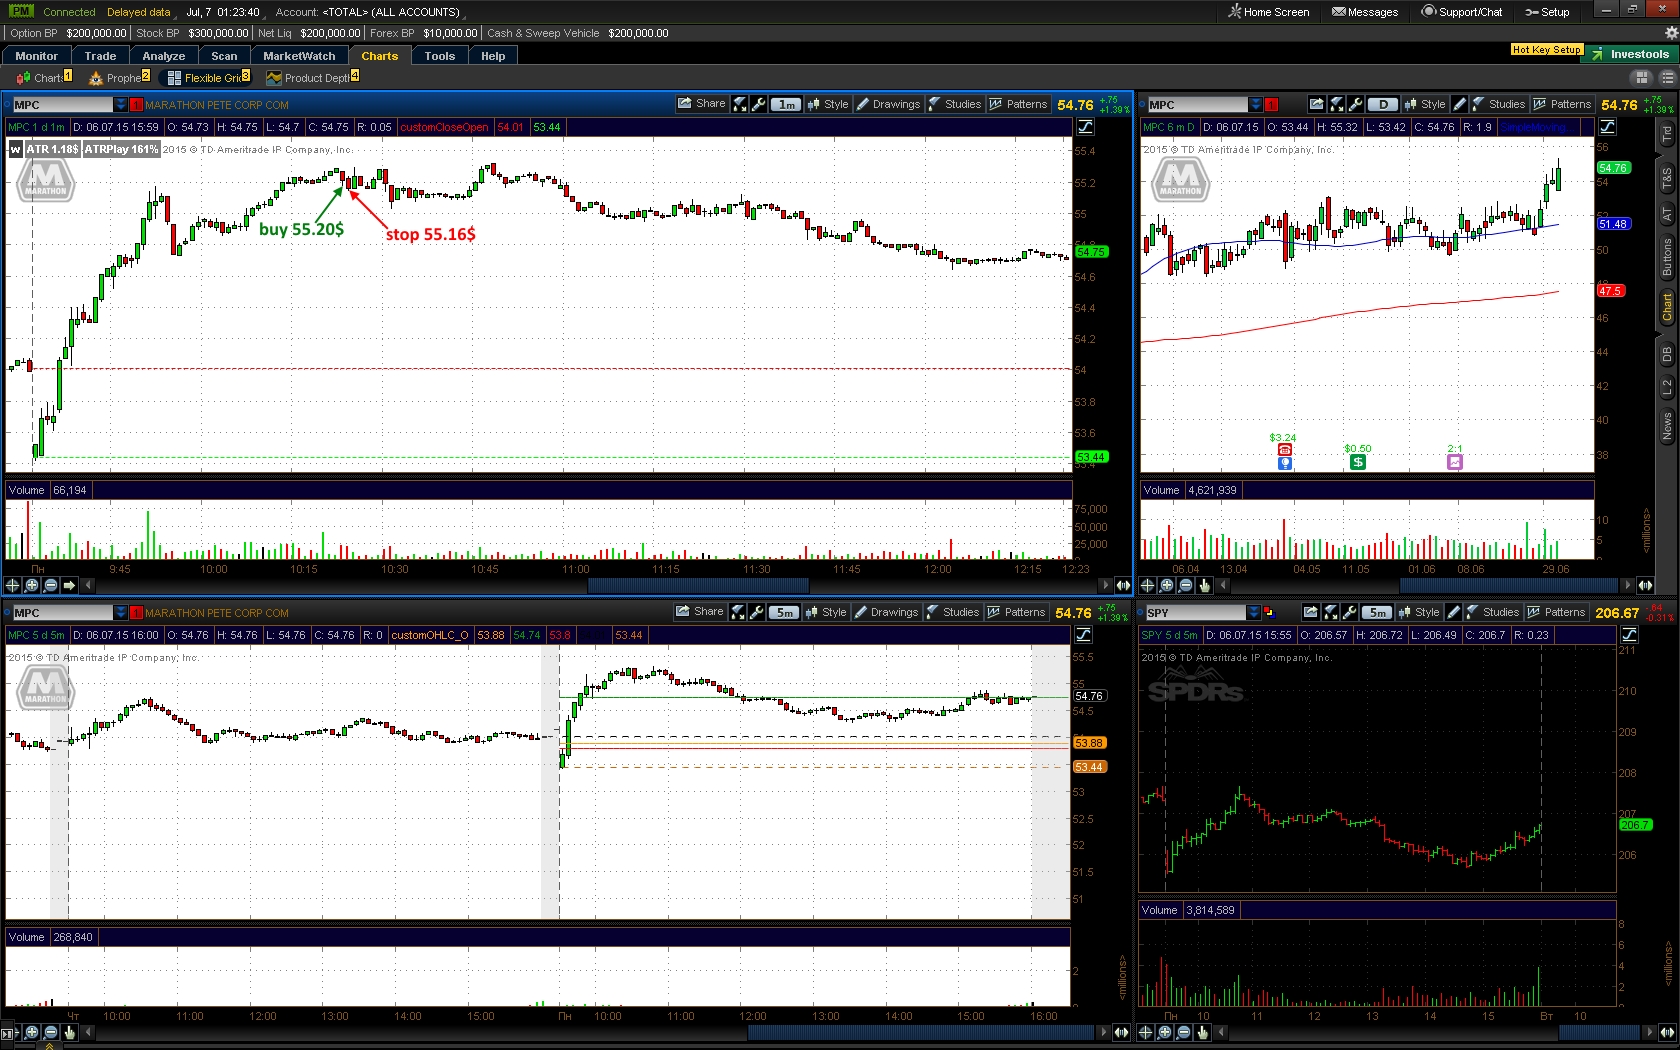Open the wrench settings icon on the SPY chart
This screenshot has width=1680, height=1050.
(x=1350, y=612)
